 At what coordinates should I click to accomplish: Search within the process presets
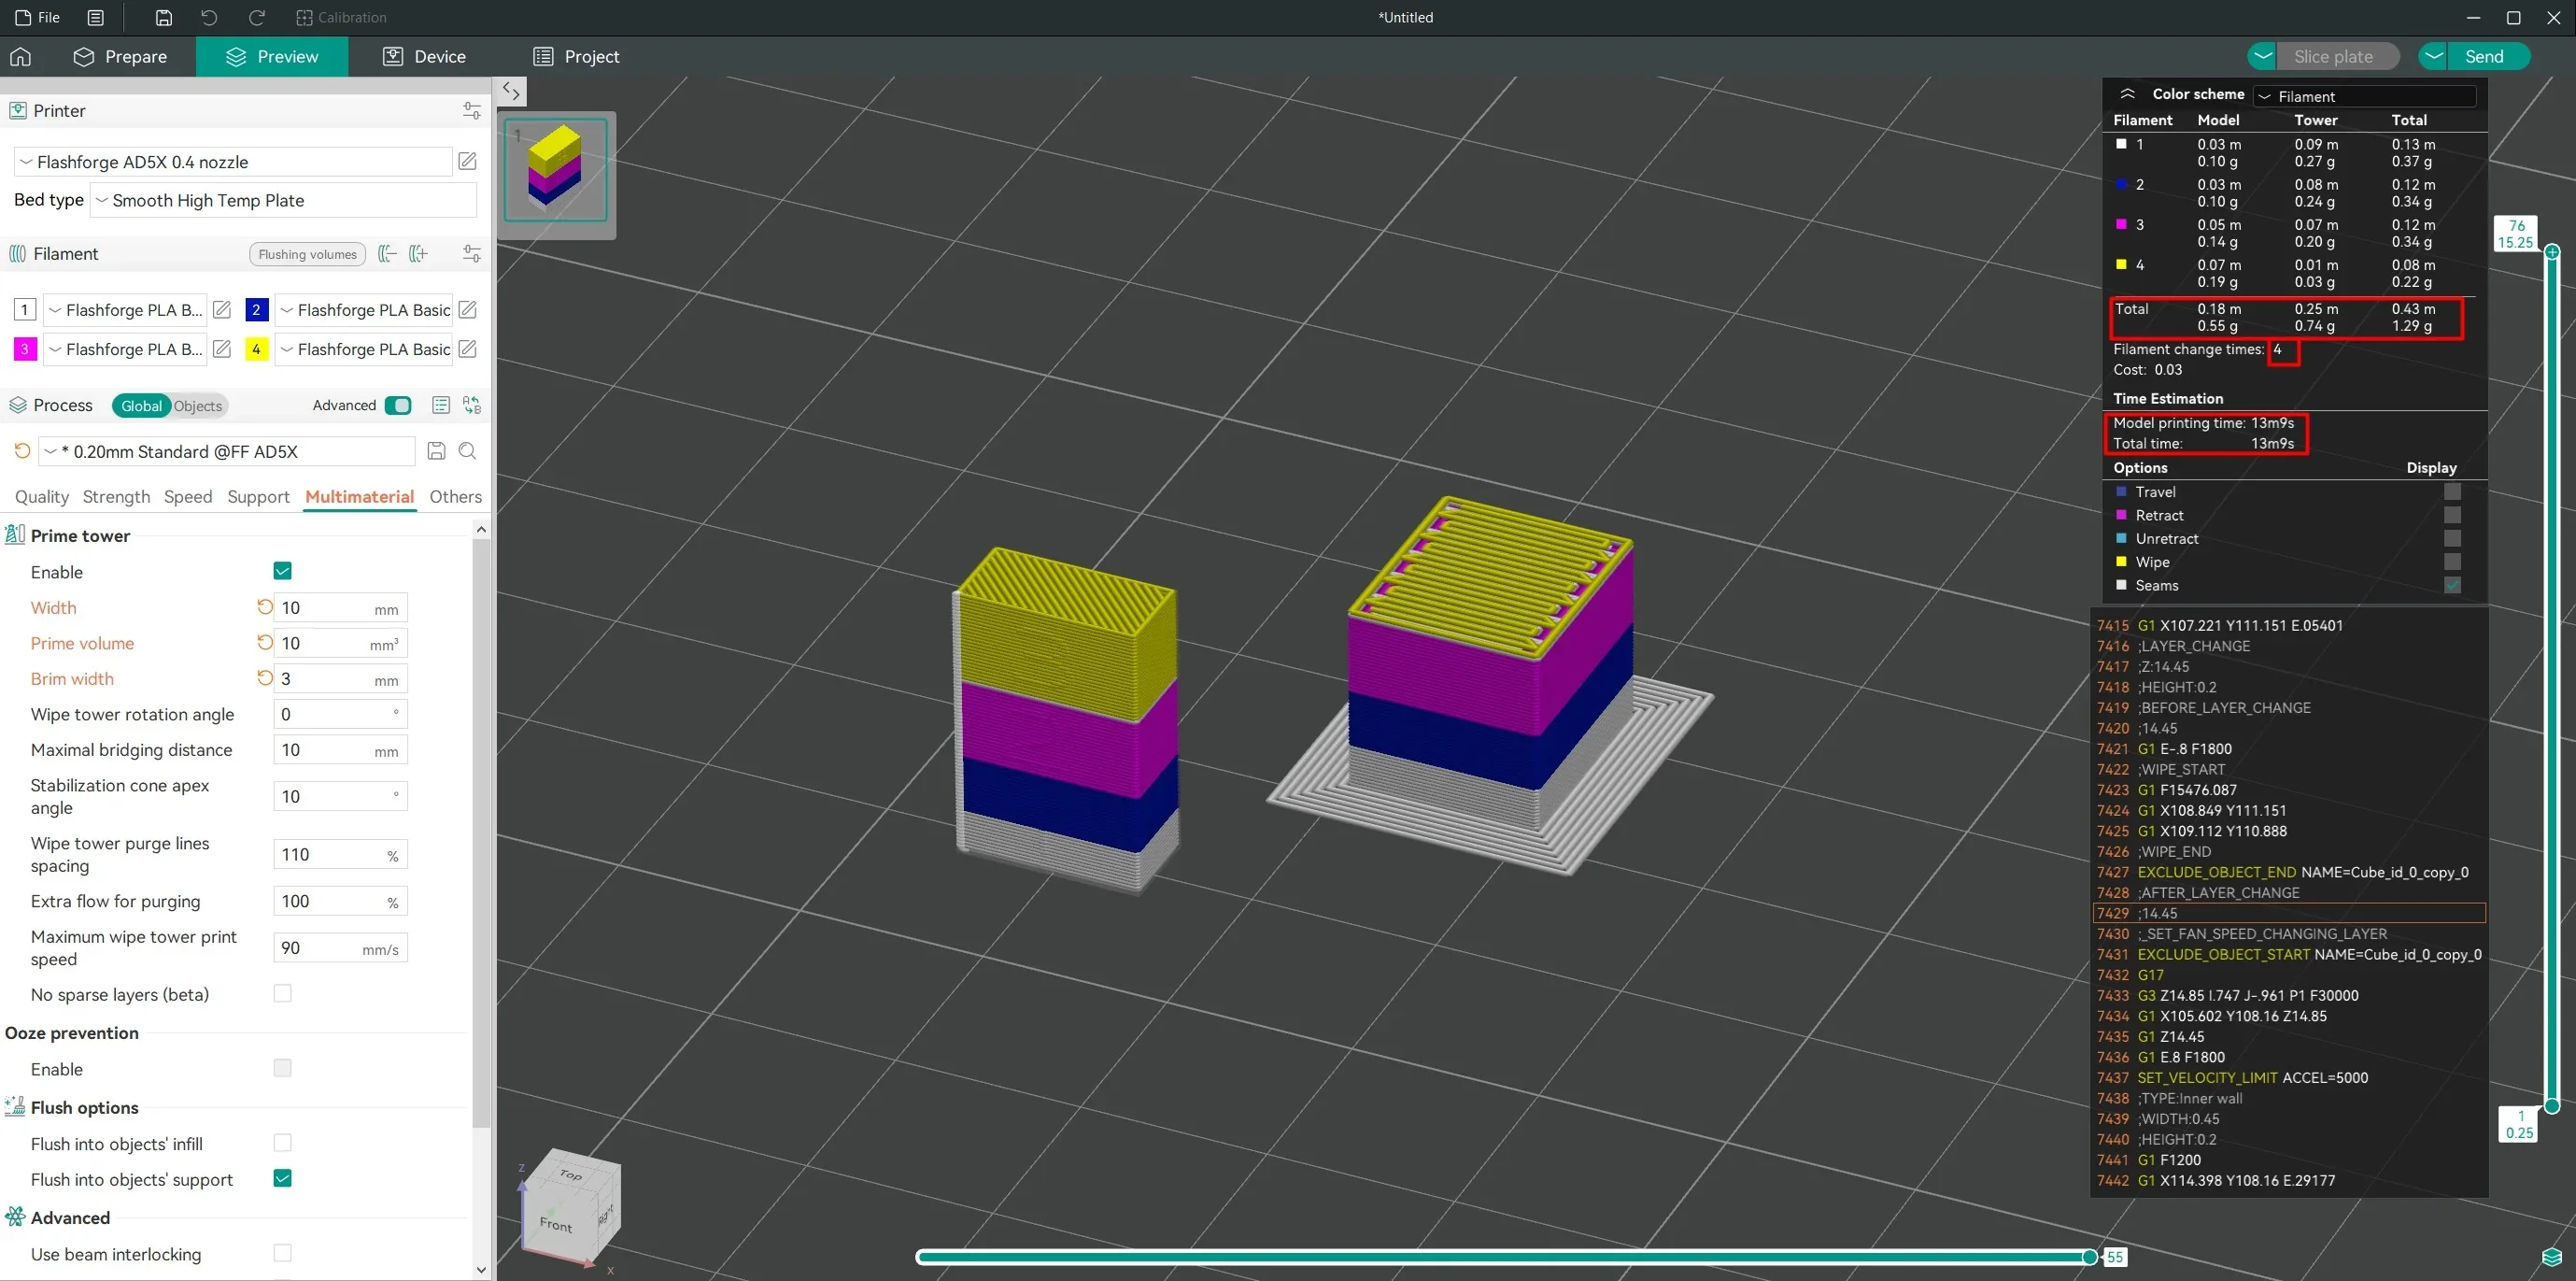466,451
